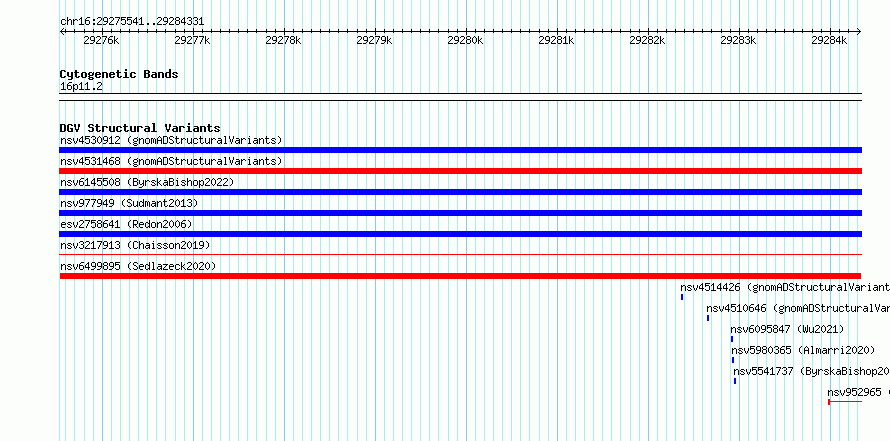The image size is (890, 441).
Task: Select the blue bar under nsv4530912
Action: (460, 150)
